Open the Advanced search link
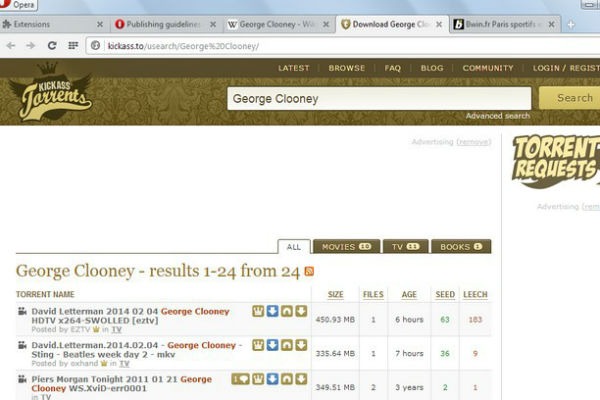The height and width of the screenshot is (400, 600). (x=498, y=116)
